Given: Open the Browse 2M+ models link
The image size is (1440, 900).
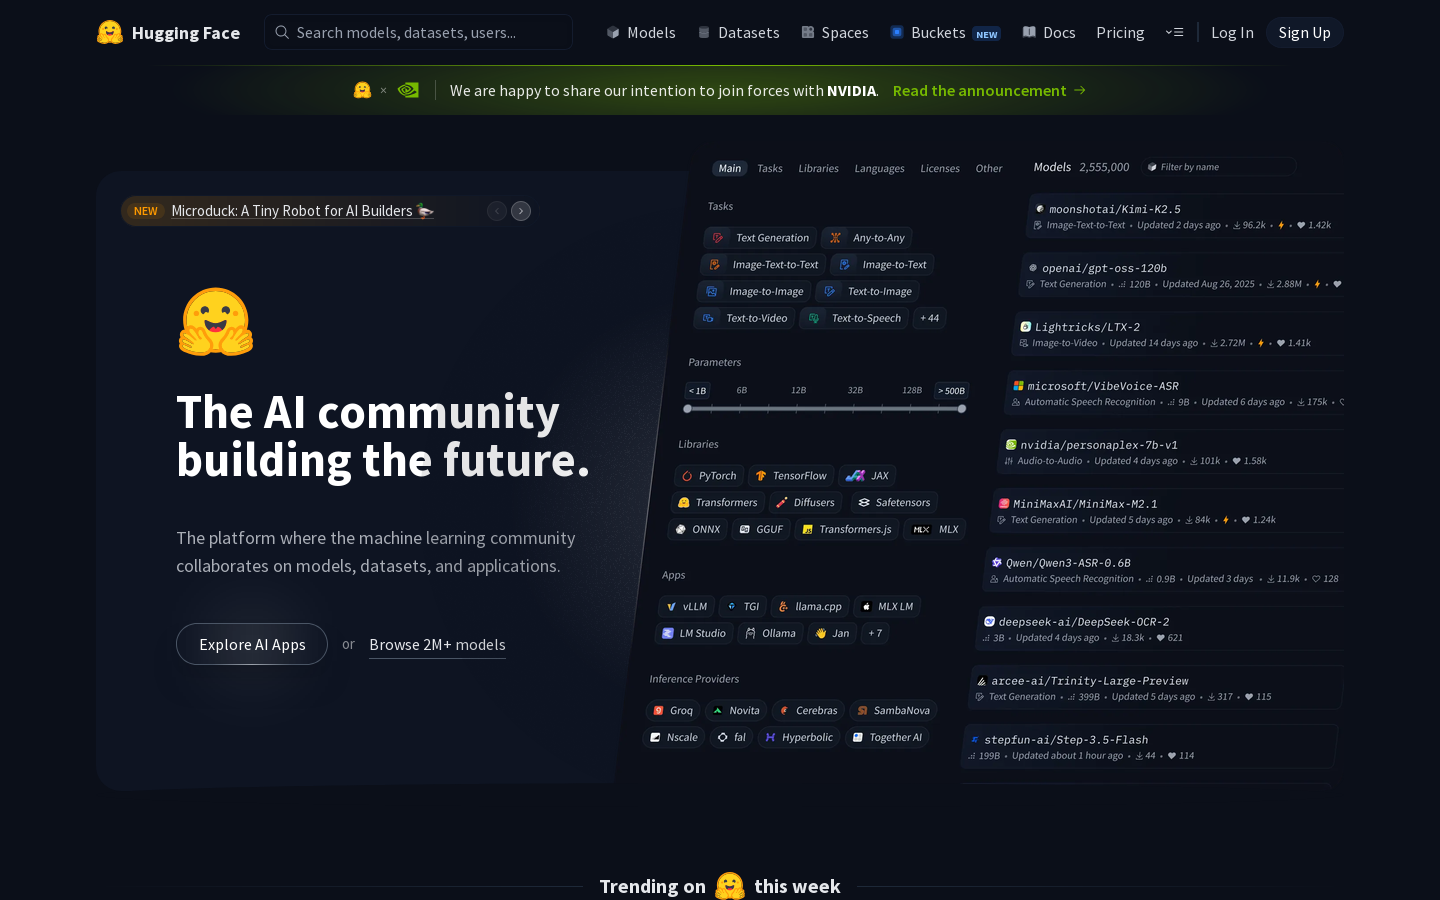Looking at the screenshot, I should 437,645.
